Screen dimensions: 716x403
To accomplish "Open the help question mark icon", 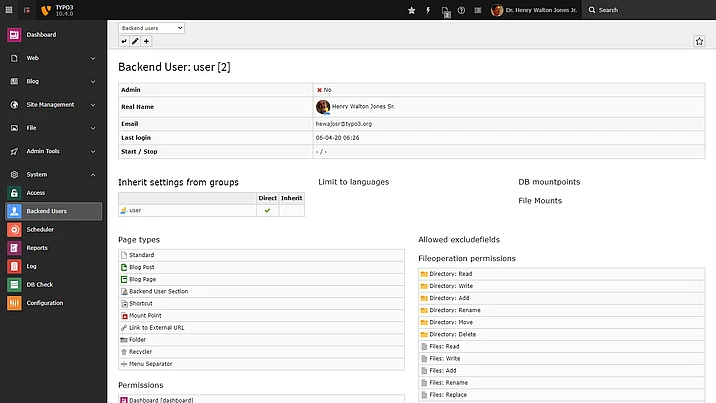I will point(461,10).
